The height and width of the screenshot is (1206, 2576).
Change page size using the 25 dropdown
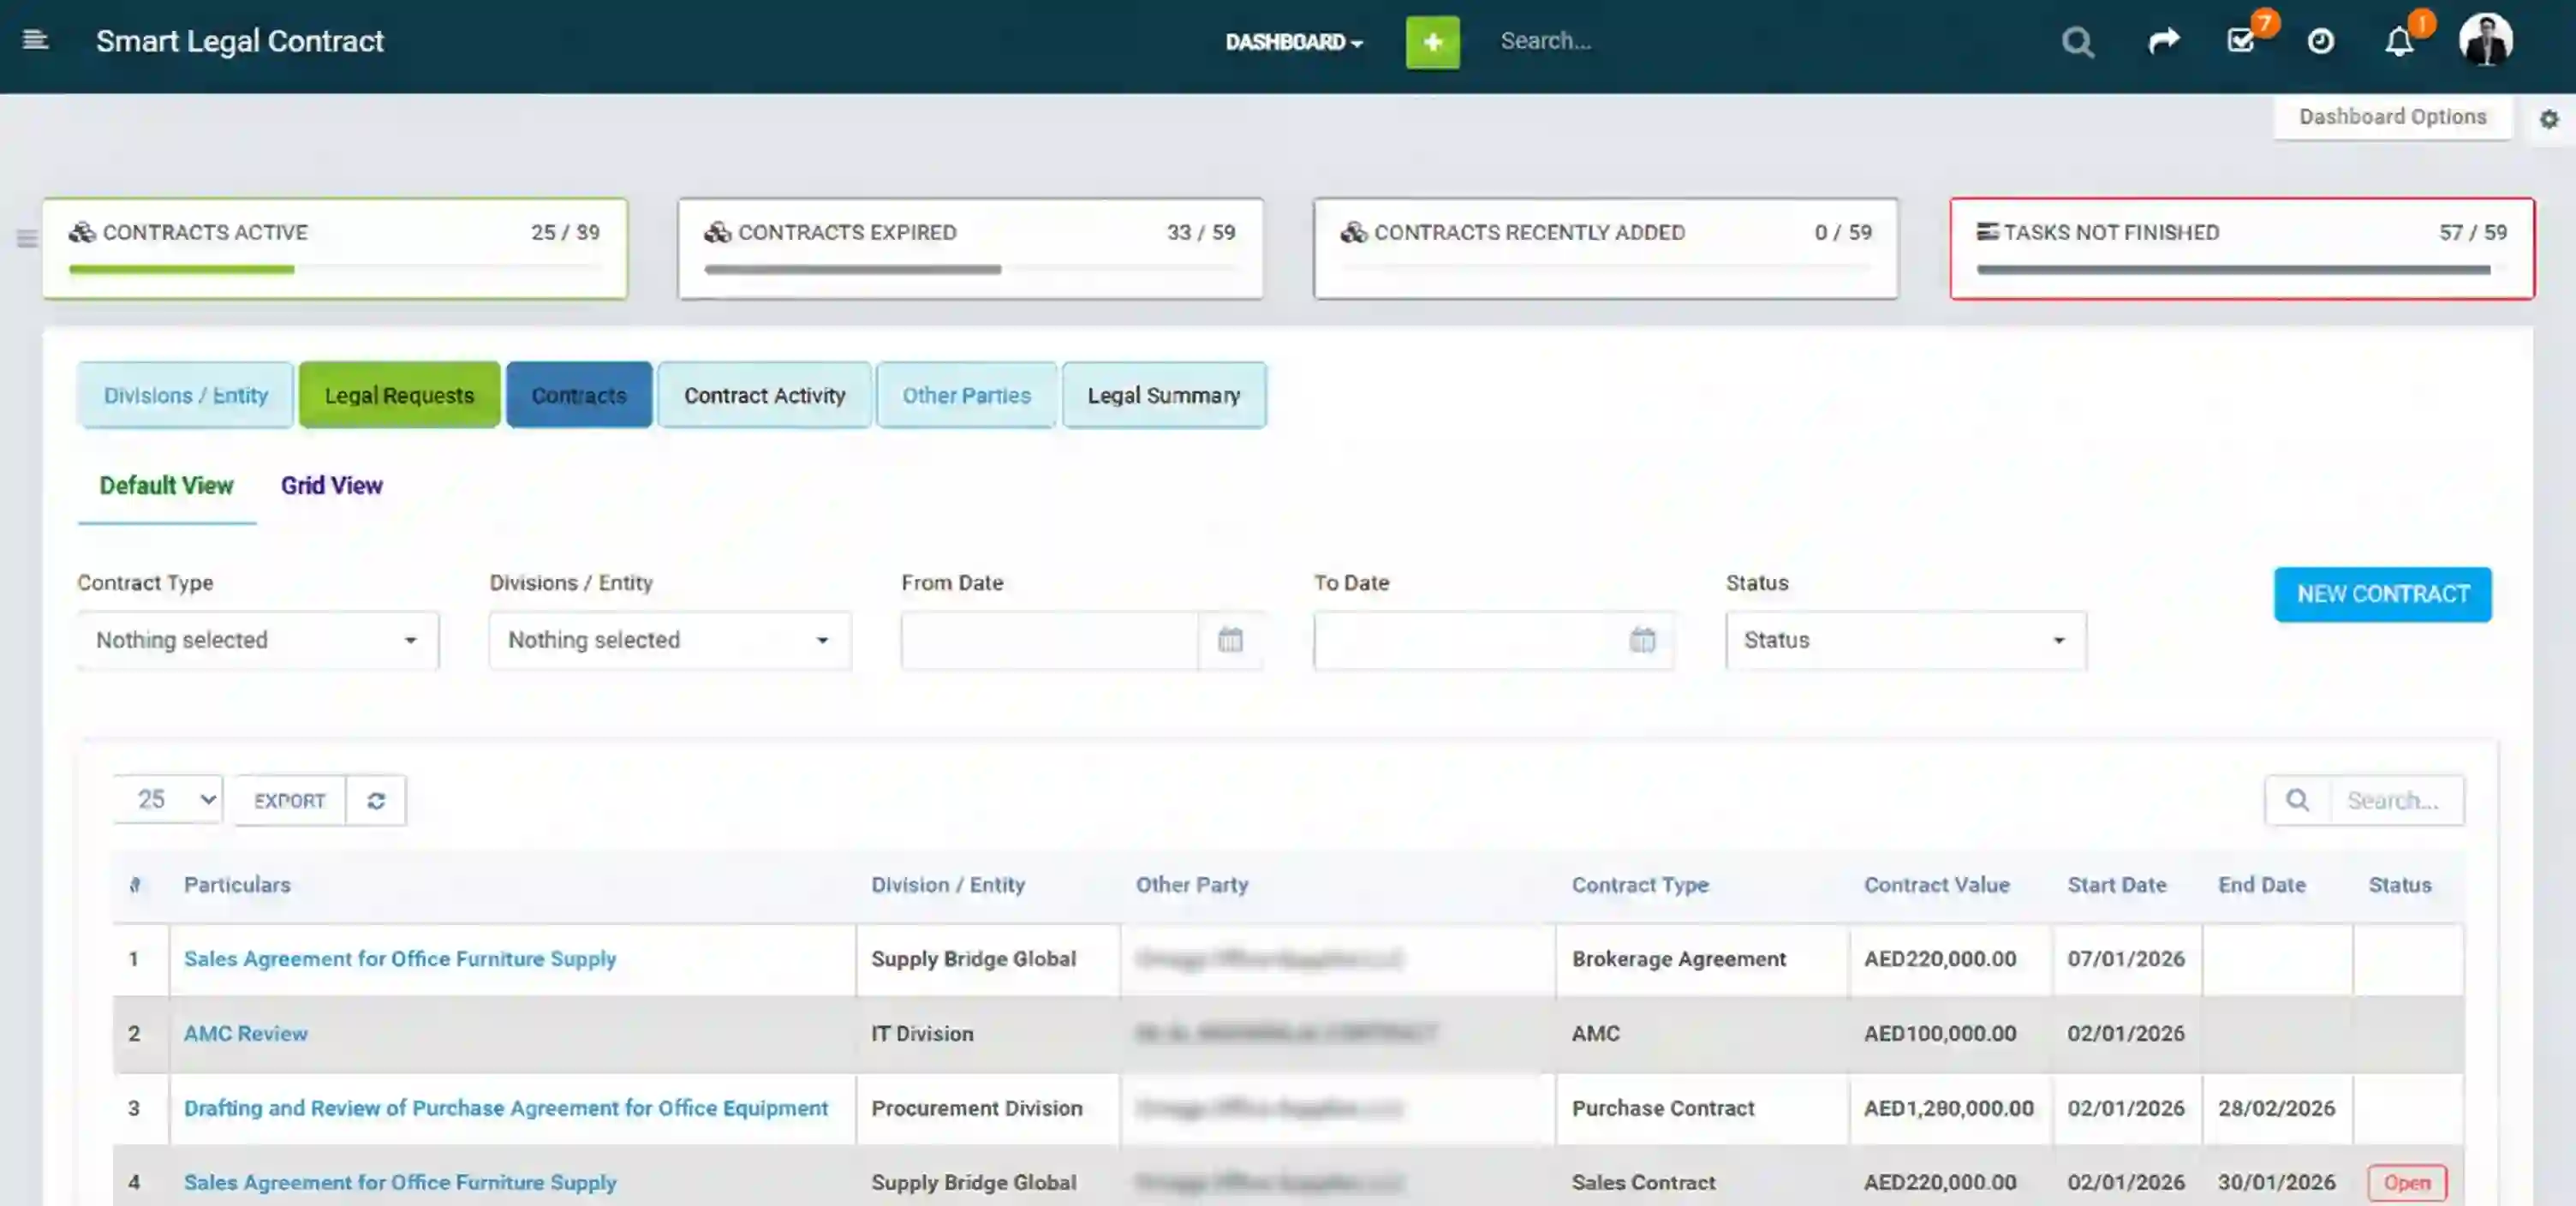[x=167, y=800]
